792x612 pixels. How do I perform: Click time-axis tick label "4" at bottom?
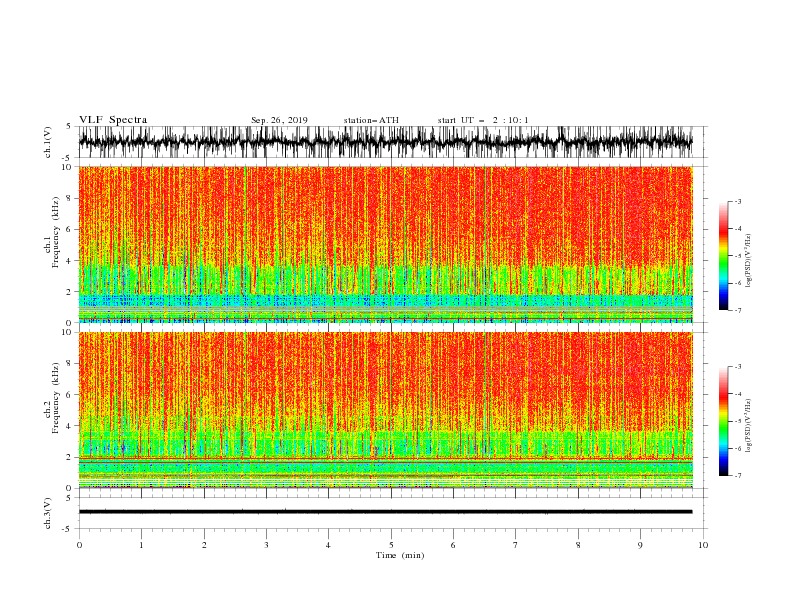coord(328,545)
